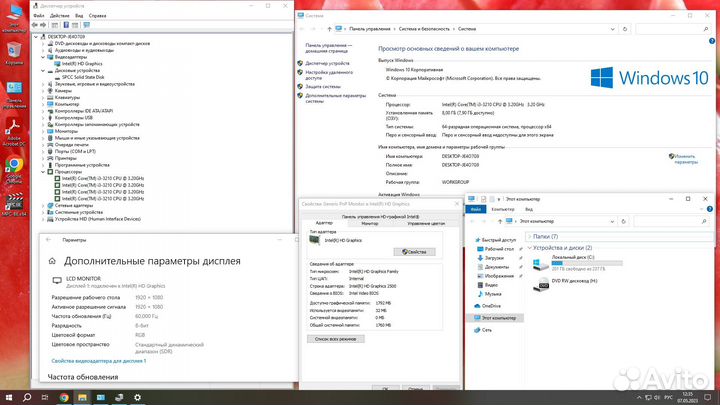Open notification center in system tray

pos(708,398)
